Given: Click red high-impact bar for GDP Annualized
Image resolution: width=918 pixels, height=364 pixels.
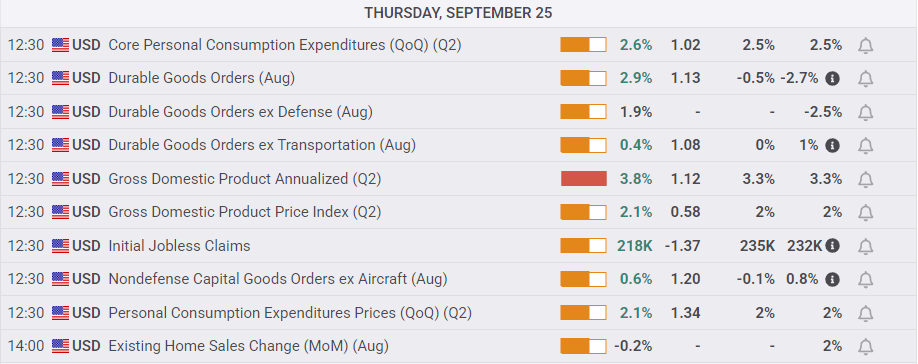Looking at the screenshot, I should 583,178.
